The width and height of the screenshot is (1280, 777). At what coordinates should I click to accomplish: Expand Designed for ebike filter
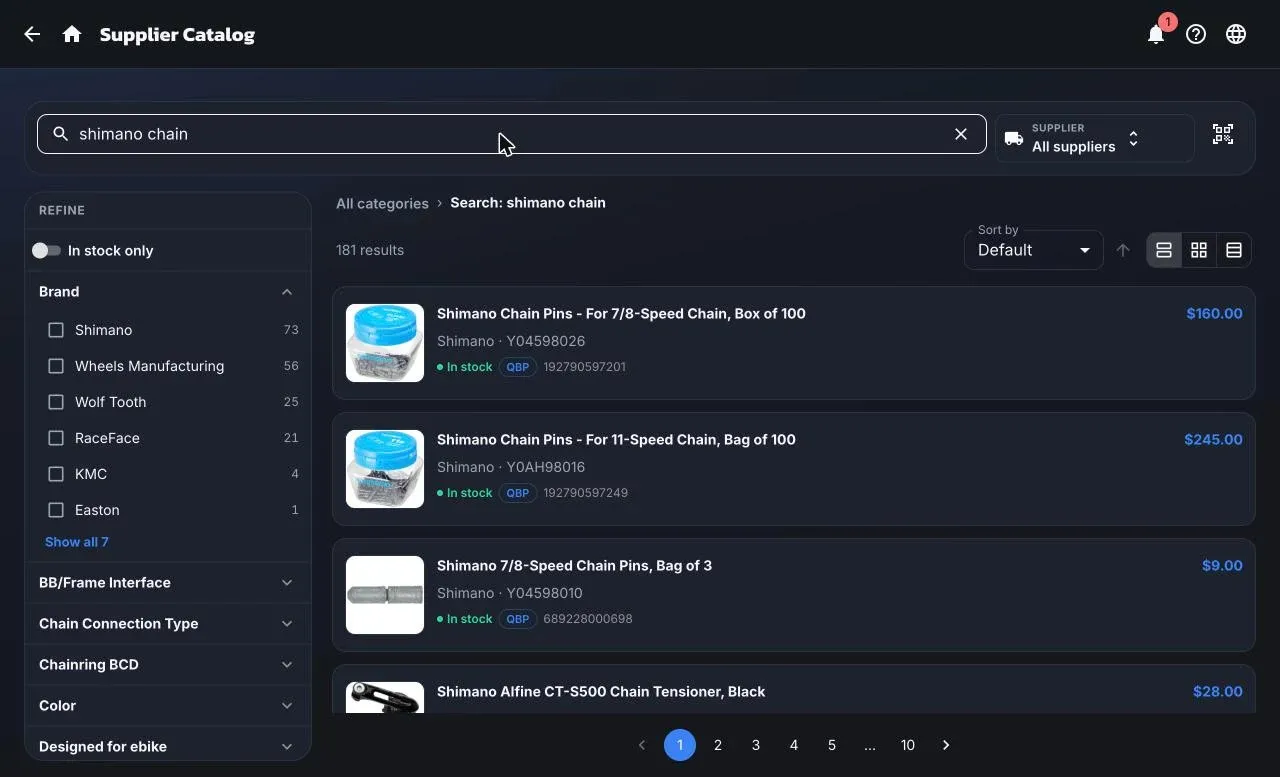[168, 747]
